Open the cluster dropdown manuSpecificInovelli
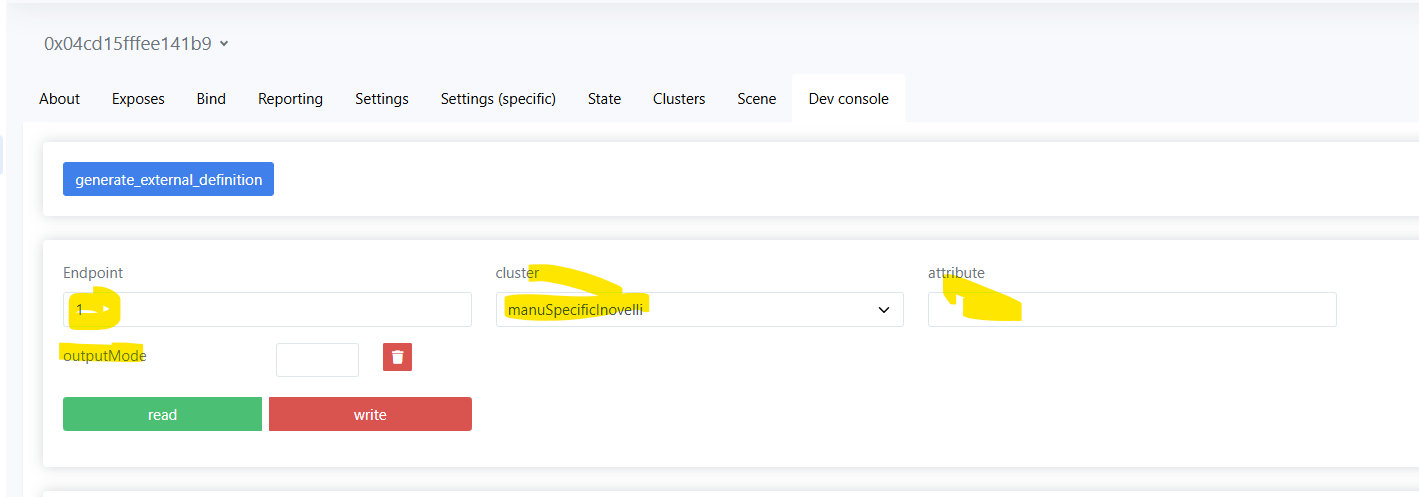Image resolution: width=1419 pixels, height=497 pixels. pos(699,309)
